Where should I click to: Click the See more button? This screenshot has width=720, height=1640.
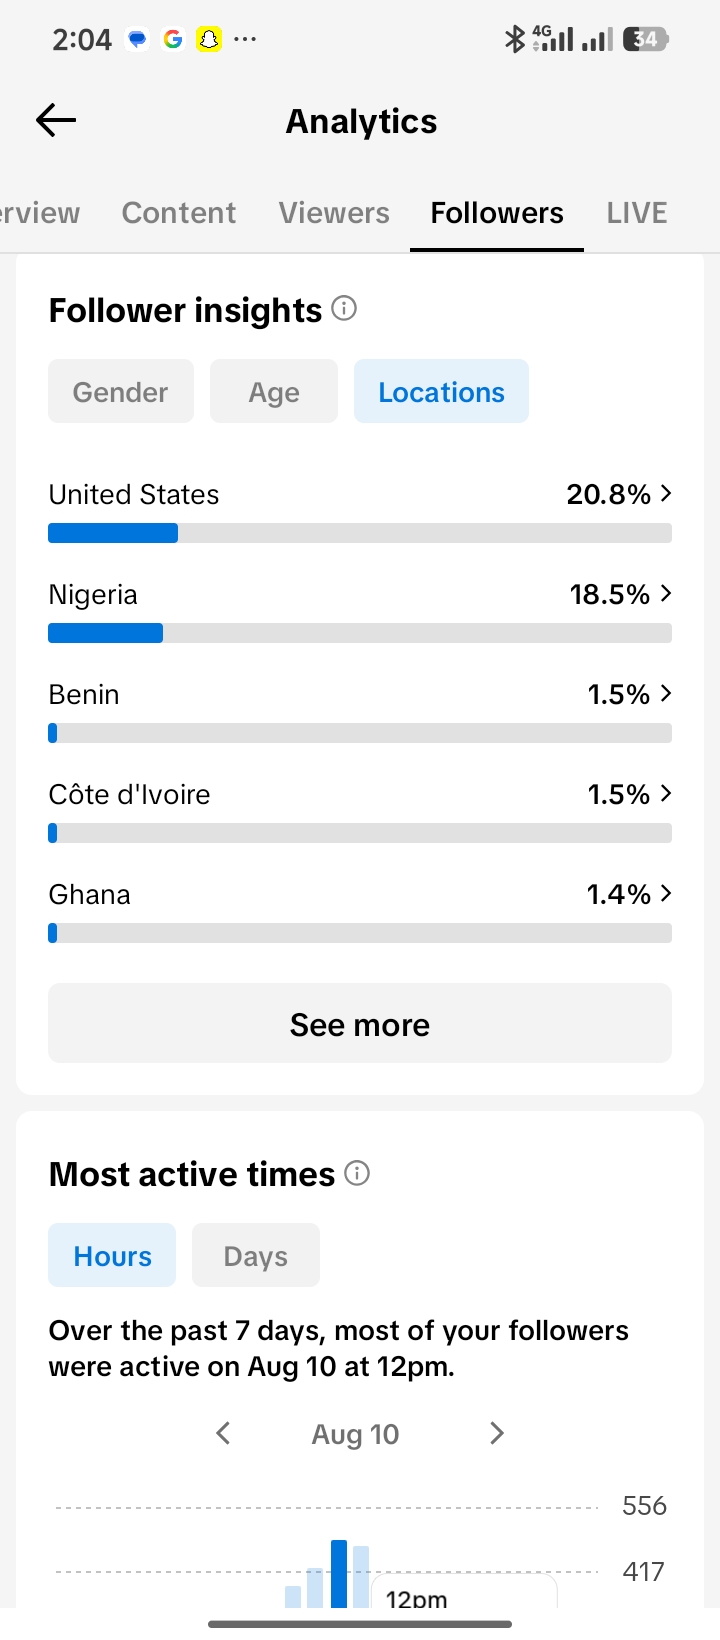[360, 1023]
